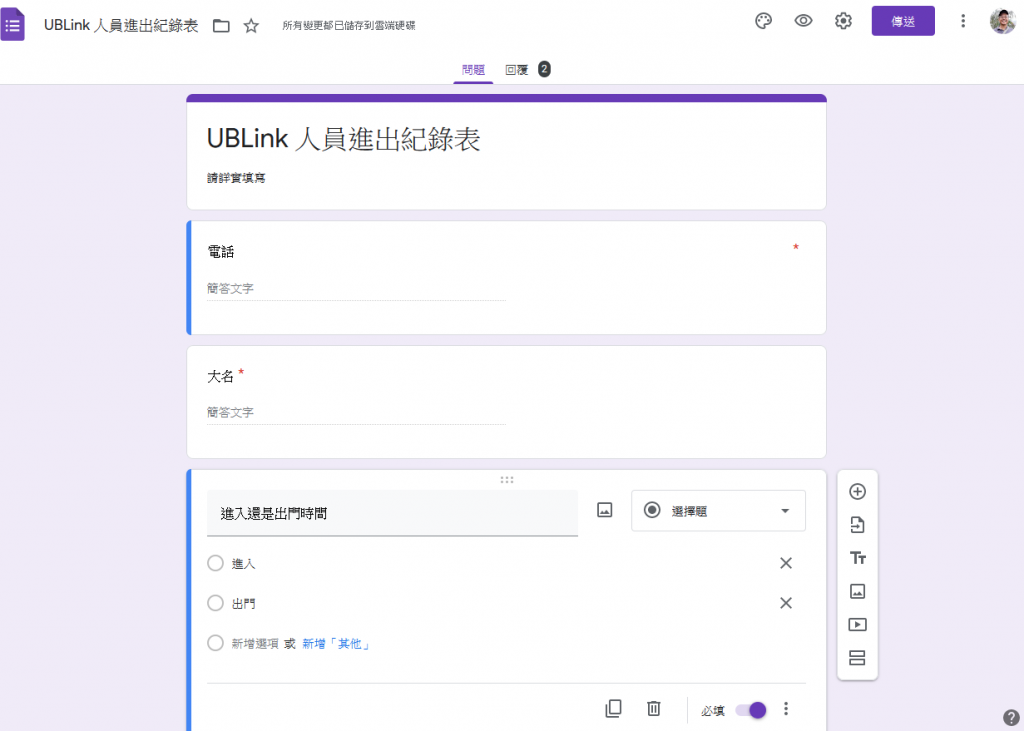Click the drag handle dots on the question
Screen dimensions: 1024x731
coord(507,479)
